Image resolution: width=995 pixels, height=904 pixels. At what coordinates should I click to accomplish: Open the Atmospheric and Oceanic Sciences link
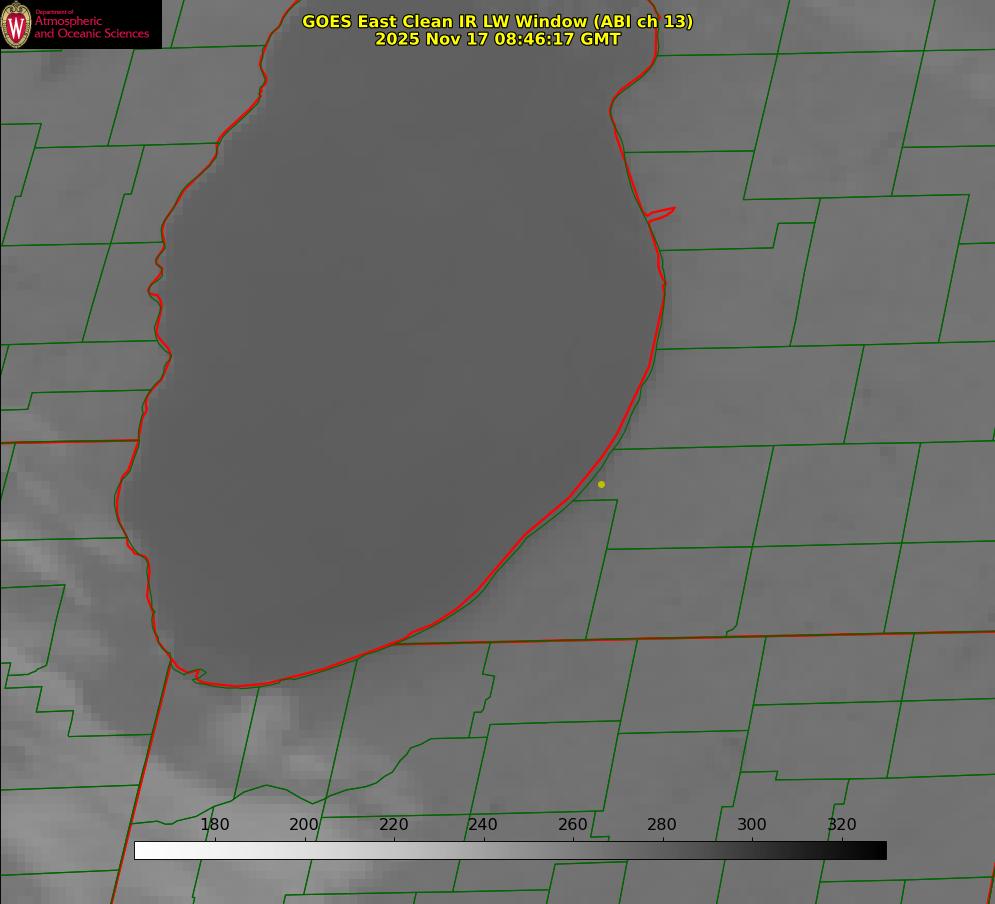pos(91,27)
